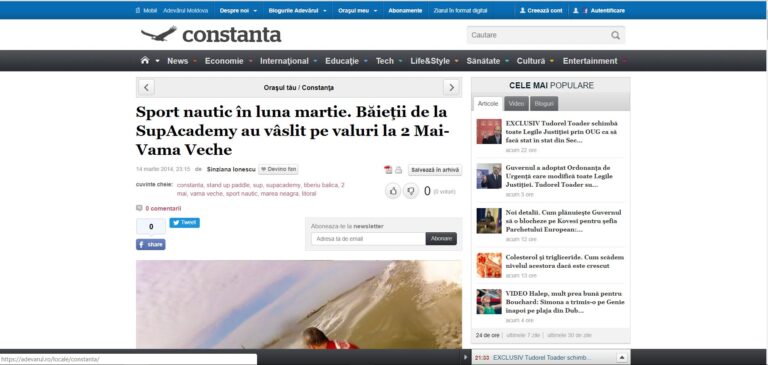Viewport: 768px width, 365px height.
Task: Open the Life&Style menu
Action: click(430, 61)
